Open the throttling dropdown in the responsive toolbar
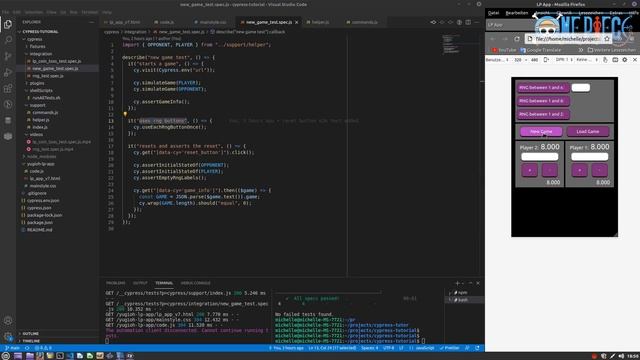Screen dimensions: 640x360 [587, 60]
